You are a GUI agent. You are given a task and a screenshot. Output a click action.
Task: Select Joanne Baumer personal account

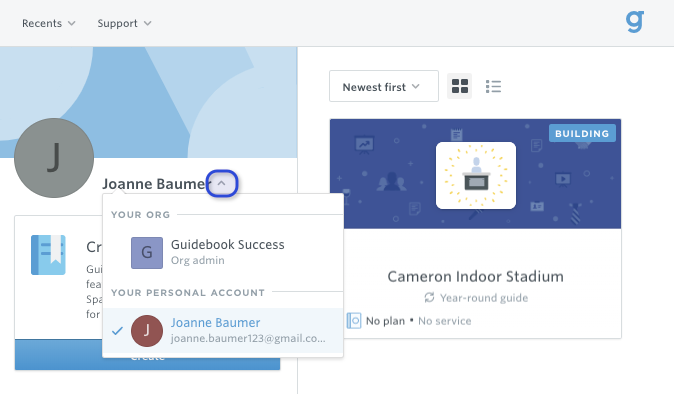click(x=223, y=331)
